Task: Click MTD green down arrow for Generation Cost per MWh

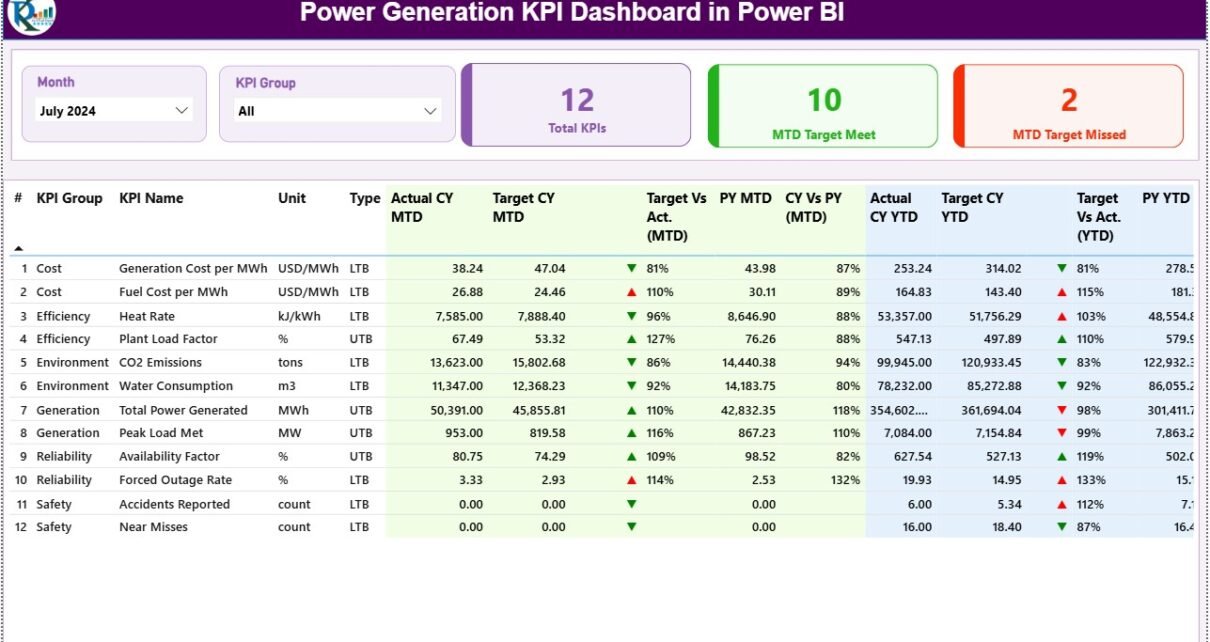Action: pos(631,268)
